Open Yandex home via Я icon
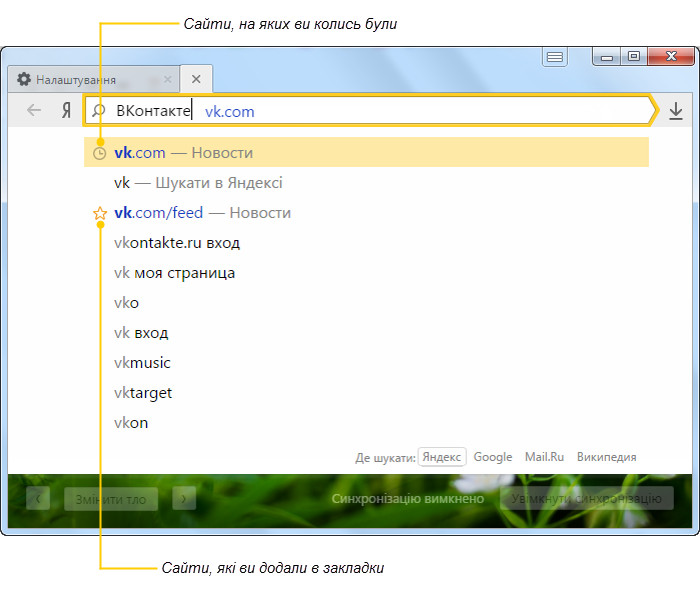The image size is (700, 600). pos(67,110)
